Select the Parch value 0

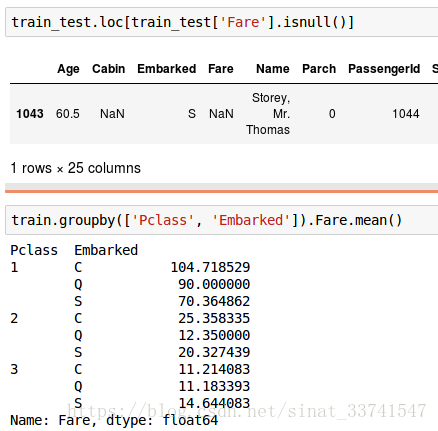tap(332, 114)
